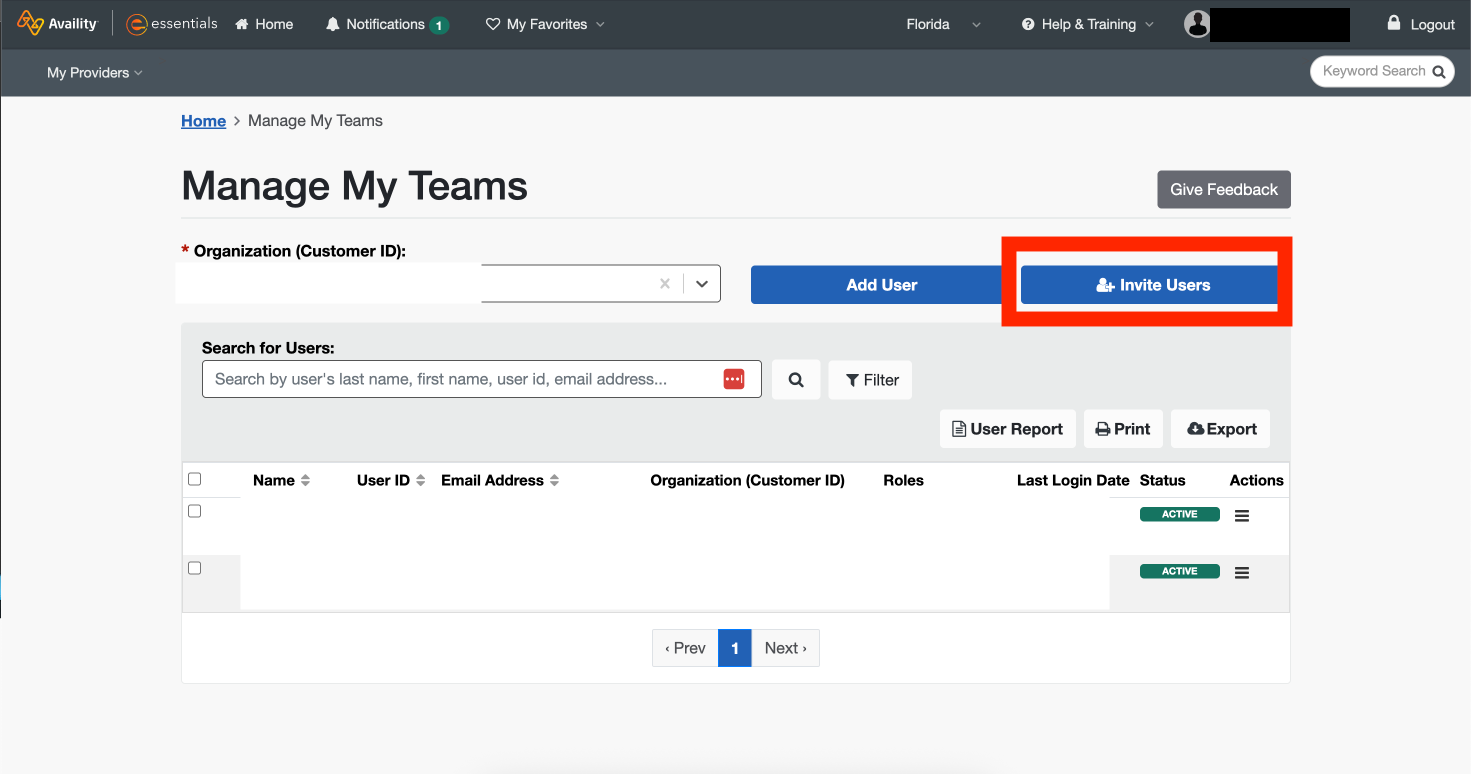
Task: Open the Help & Training menu
Action: (x=1088, y=24)
